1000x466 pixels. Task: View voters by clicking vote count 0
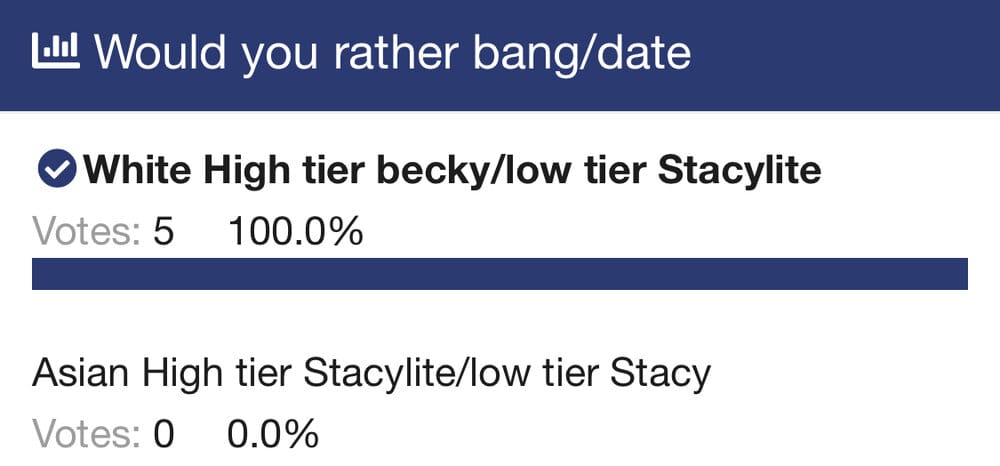tap(163, 435)
